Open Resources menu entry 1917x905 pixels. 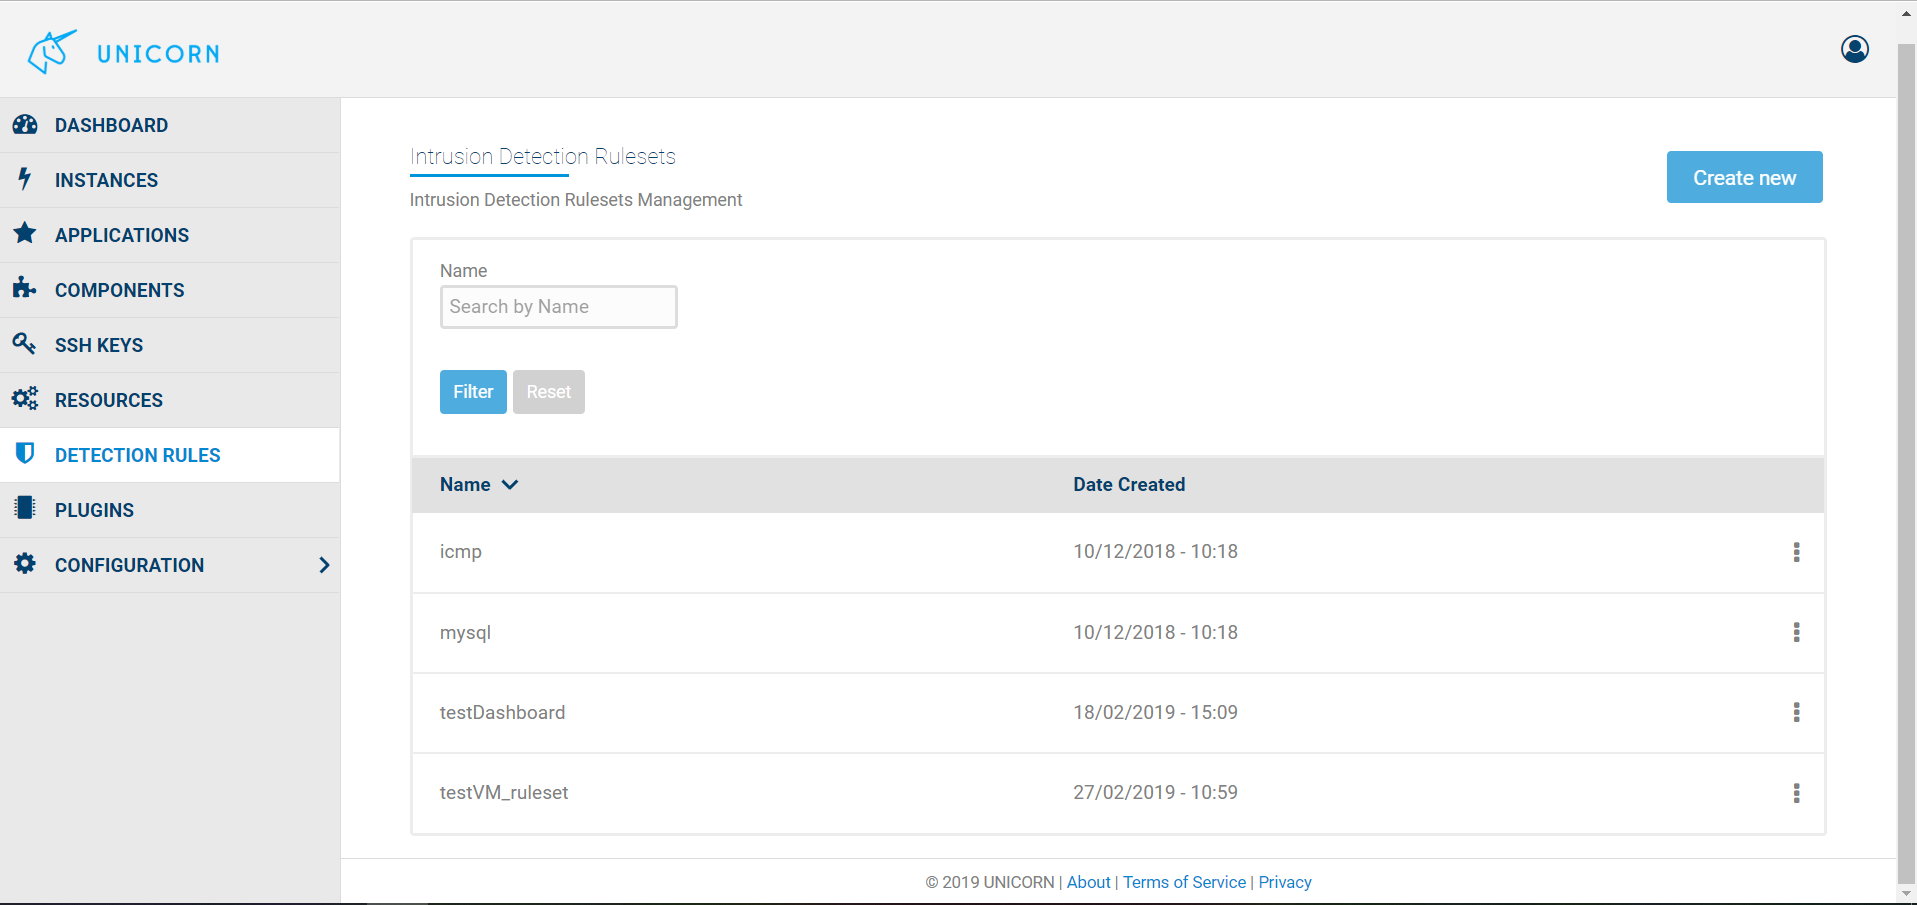click(170, 400)
